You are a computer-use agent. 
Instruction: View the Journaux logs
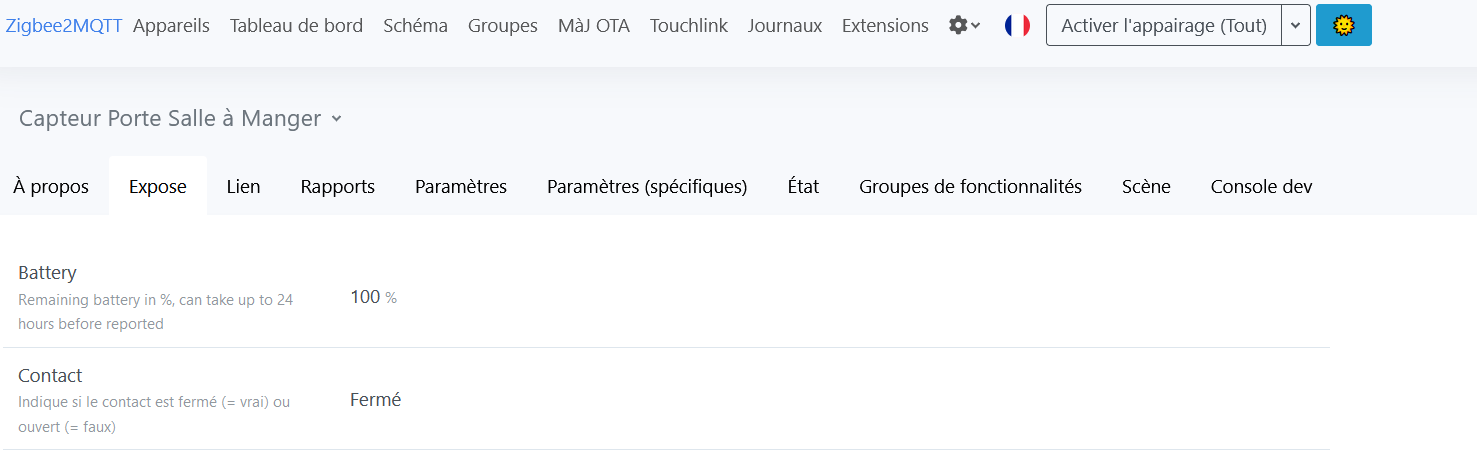785,26
